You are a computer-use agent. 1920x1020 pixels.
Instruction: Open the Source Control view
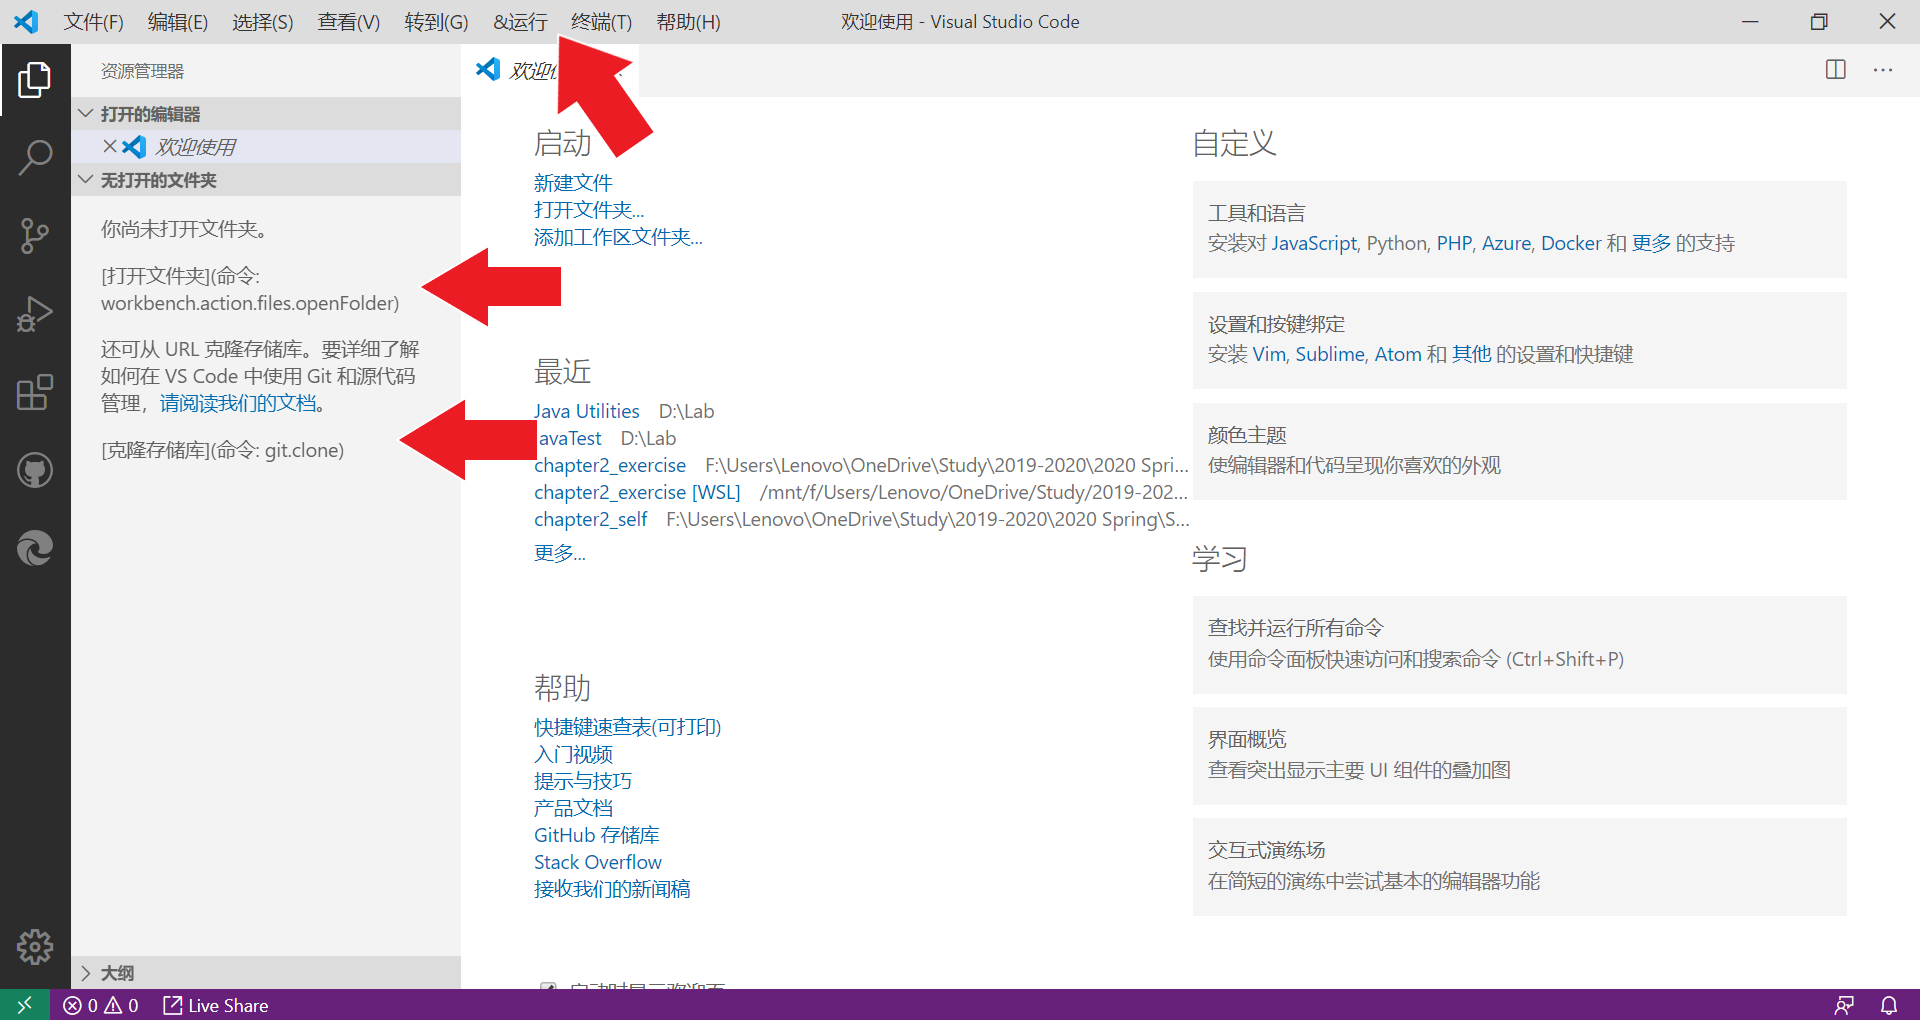click(36, 235)
